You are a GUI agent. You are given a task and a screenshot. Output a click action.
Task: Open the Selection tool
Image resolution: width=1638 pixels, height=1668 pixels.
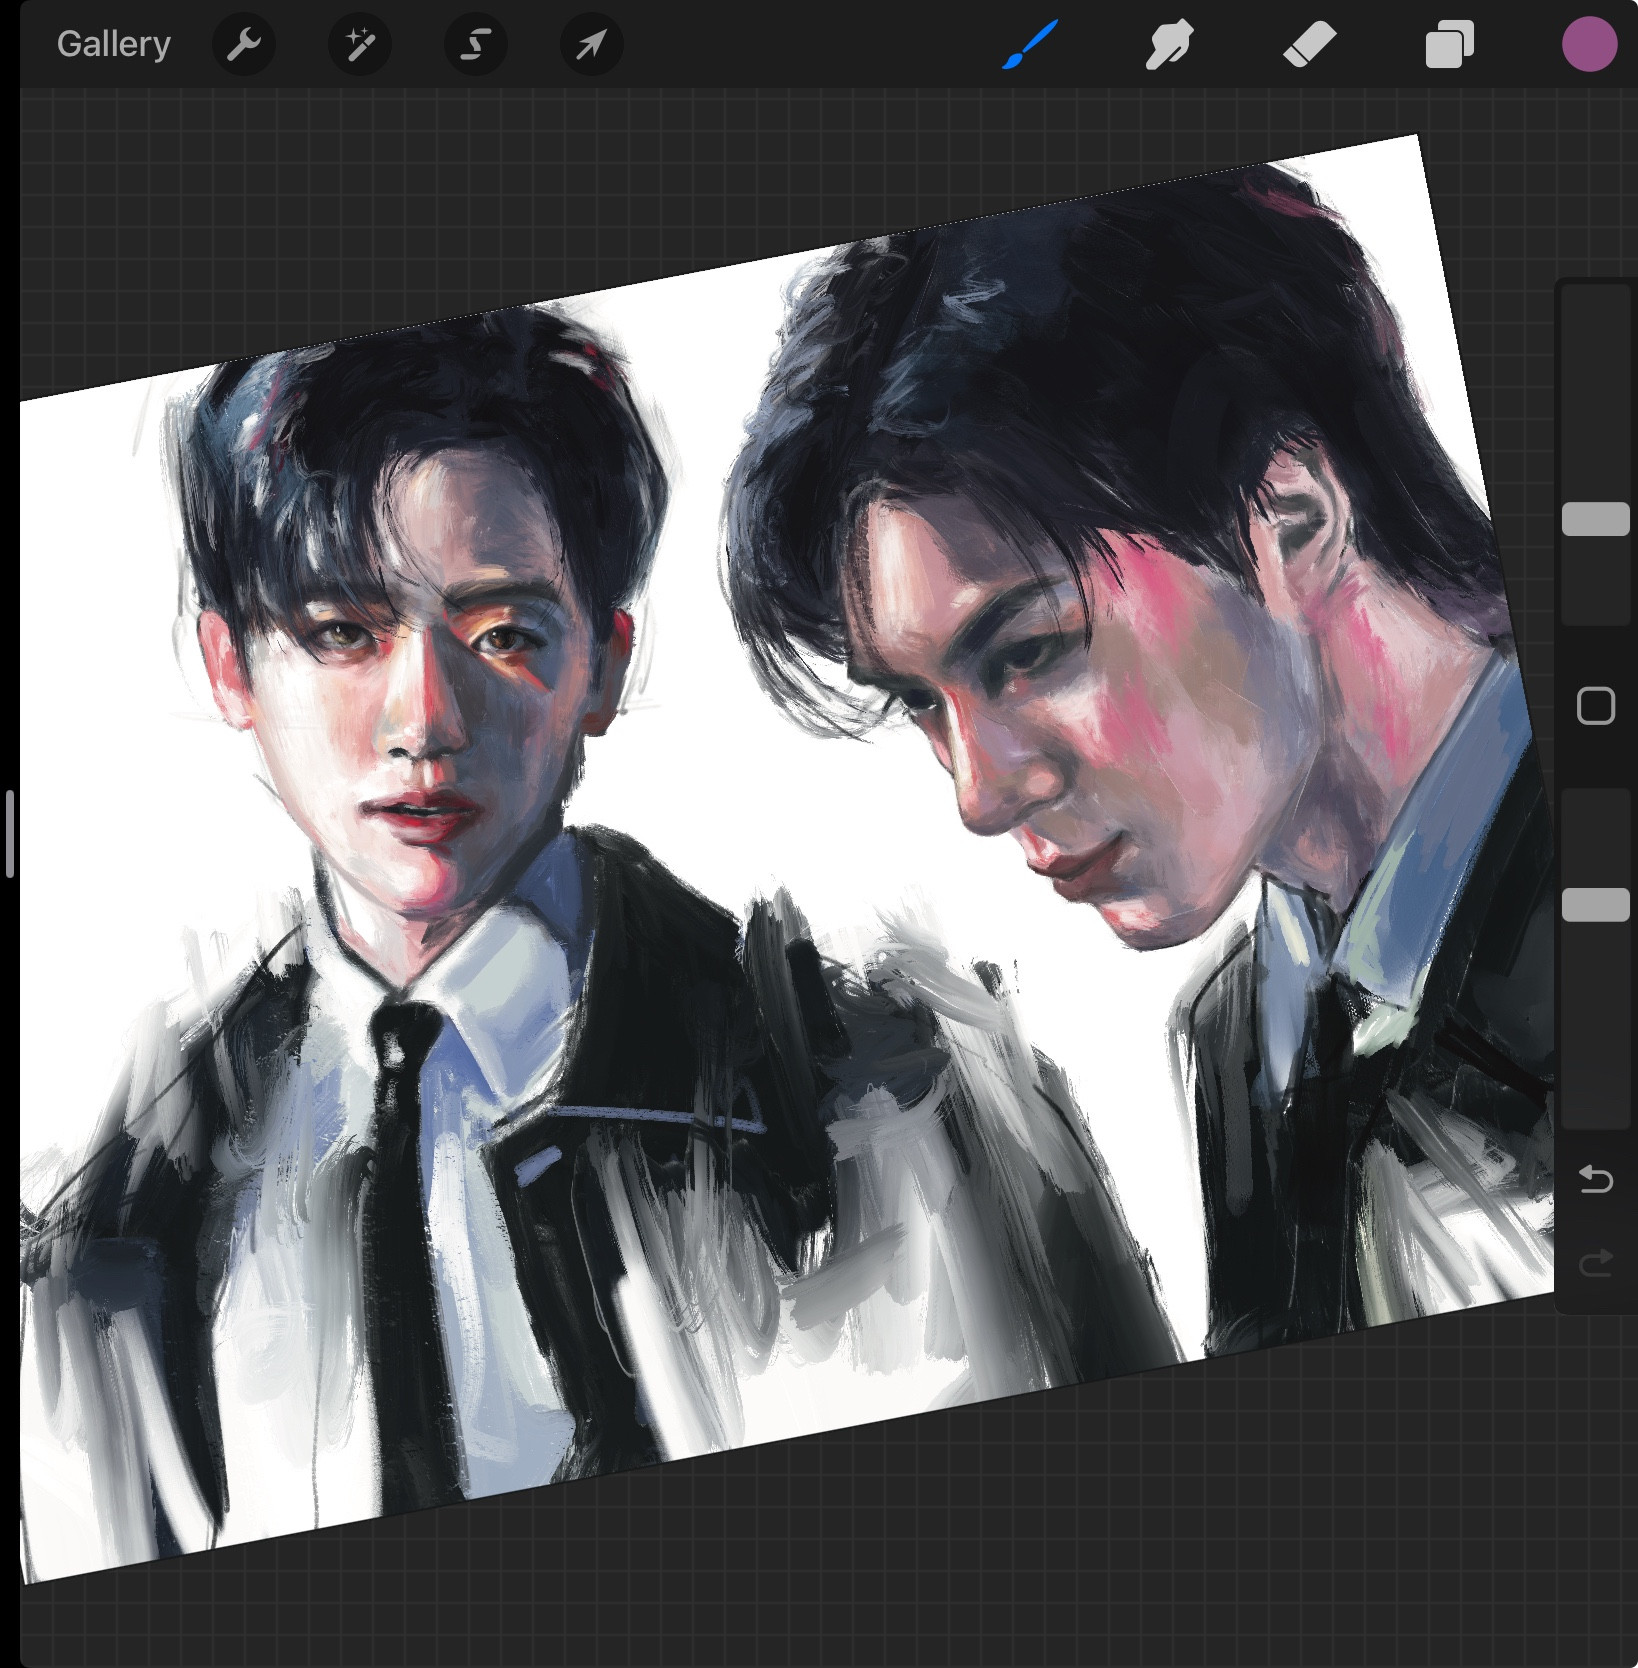pyautogui.click(x=476, y=45)
